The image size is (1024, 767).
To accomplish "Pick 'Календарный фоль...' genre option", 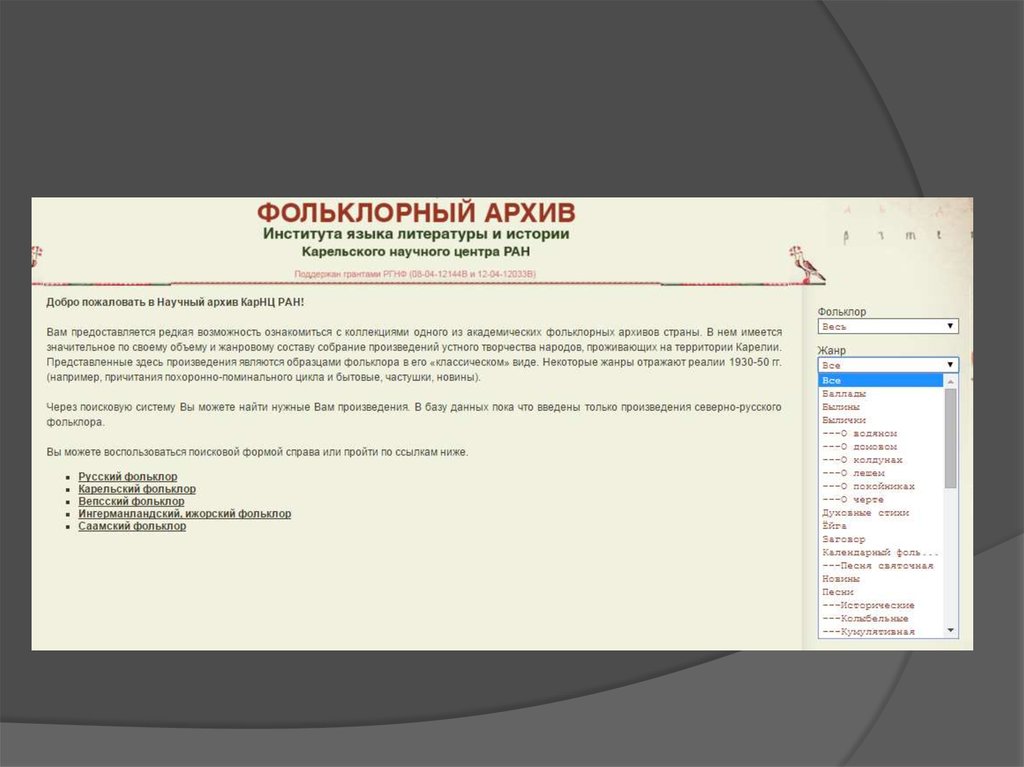I will (x=880, y=552).
